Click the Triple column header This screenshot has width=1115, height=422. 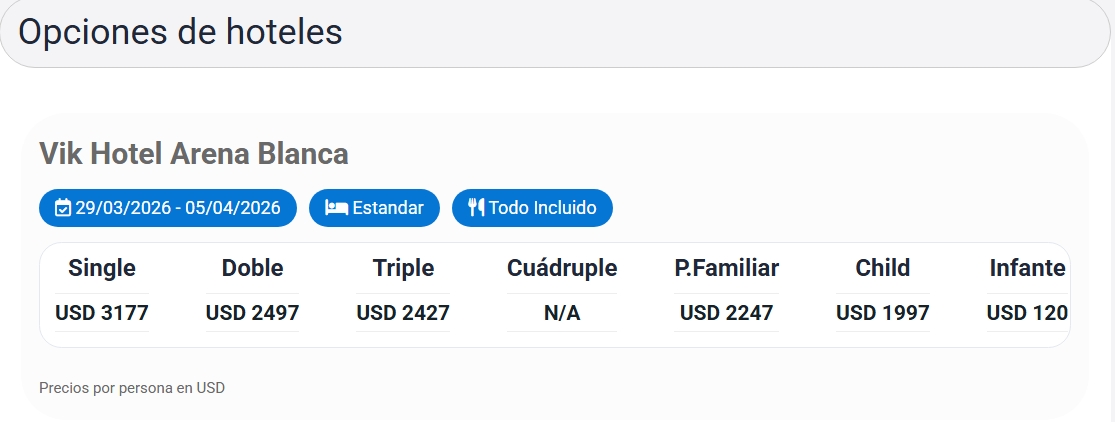403,268
